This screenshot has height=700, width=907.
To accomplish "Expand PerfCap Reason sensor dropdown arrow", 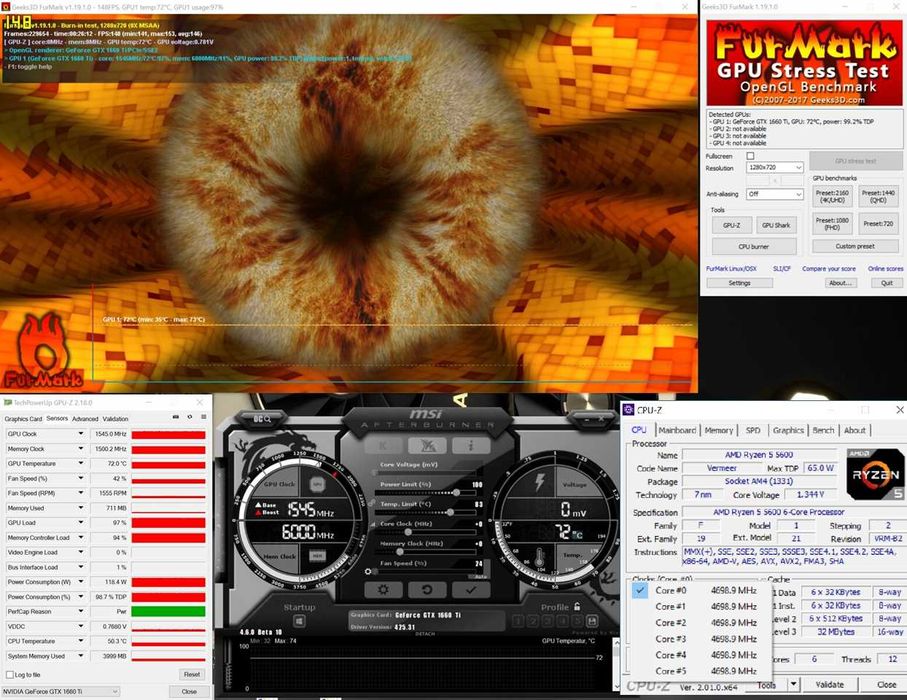I will pos(80,611).
